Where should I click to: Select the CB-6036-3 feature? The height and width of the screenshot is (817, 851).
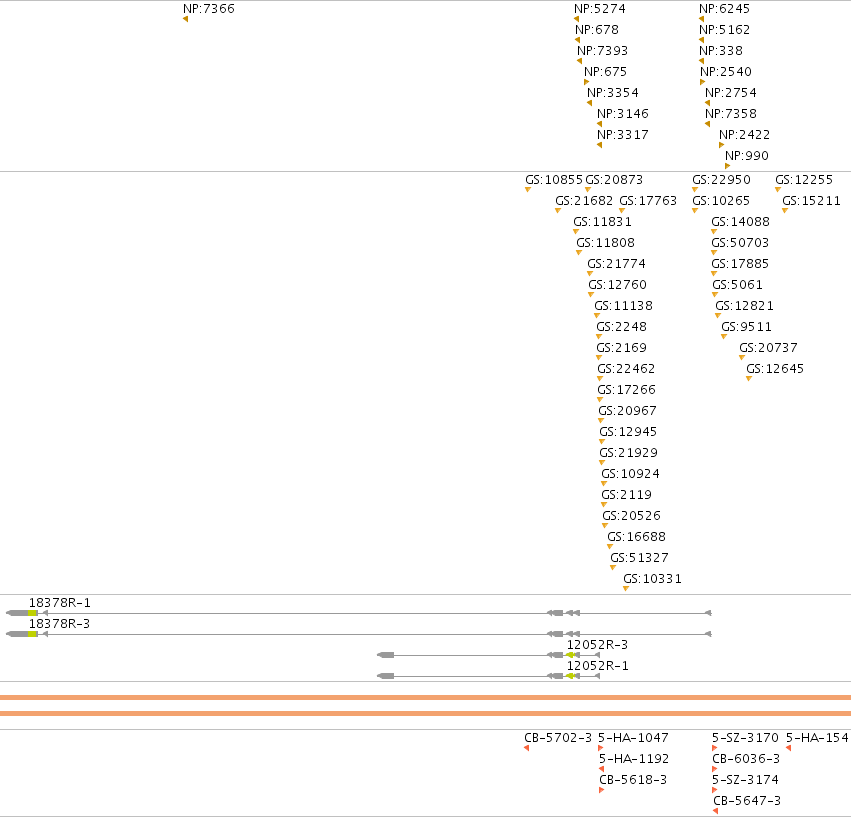click(x=746, y=759)
